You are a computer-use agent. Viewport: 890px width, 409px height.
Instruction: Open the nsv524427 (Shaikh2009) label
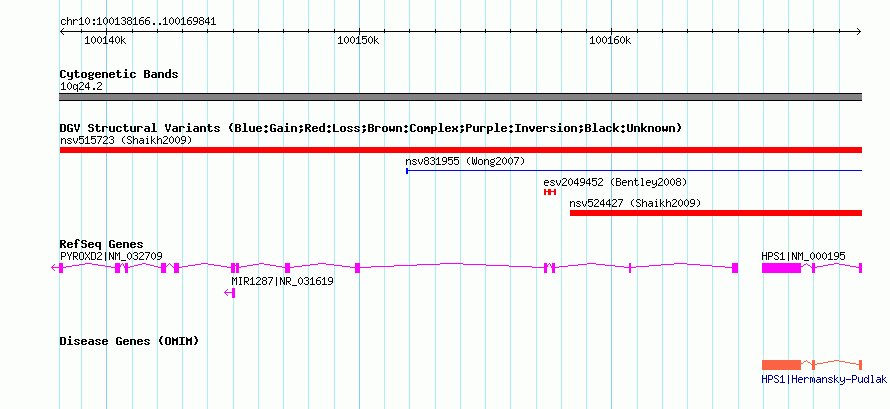pyautogui.click(x=635, y=203)
